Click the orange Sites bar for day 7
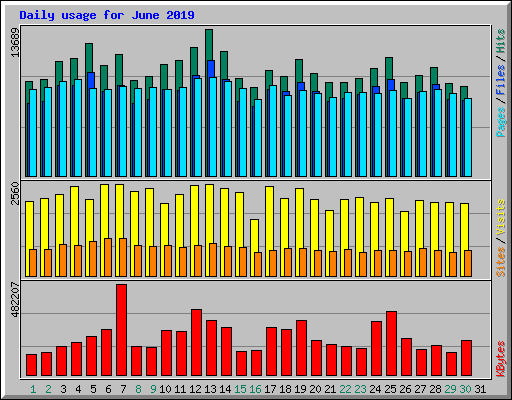The height and width of the screenshot is (400, 512). 123,257
